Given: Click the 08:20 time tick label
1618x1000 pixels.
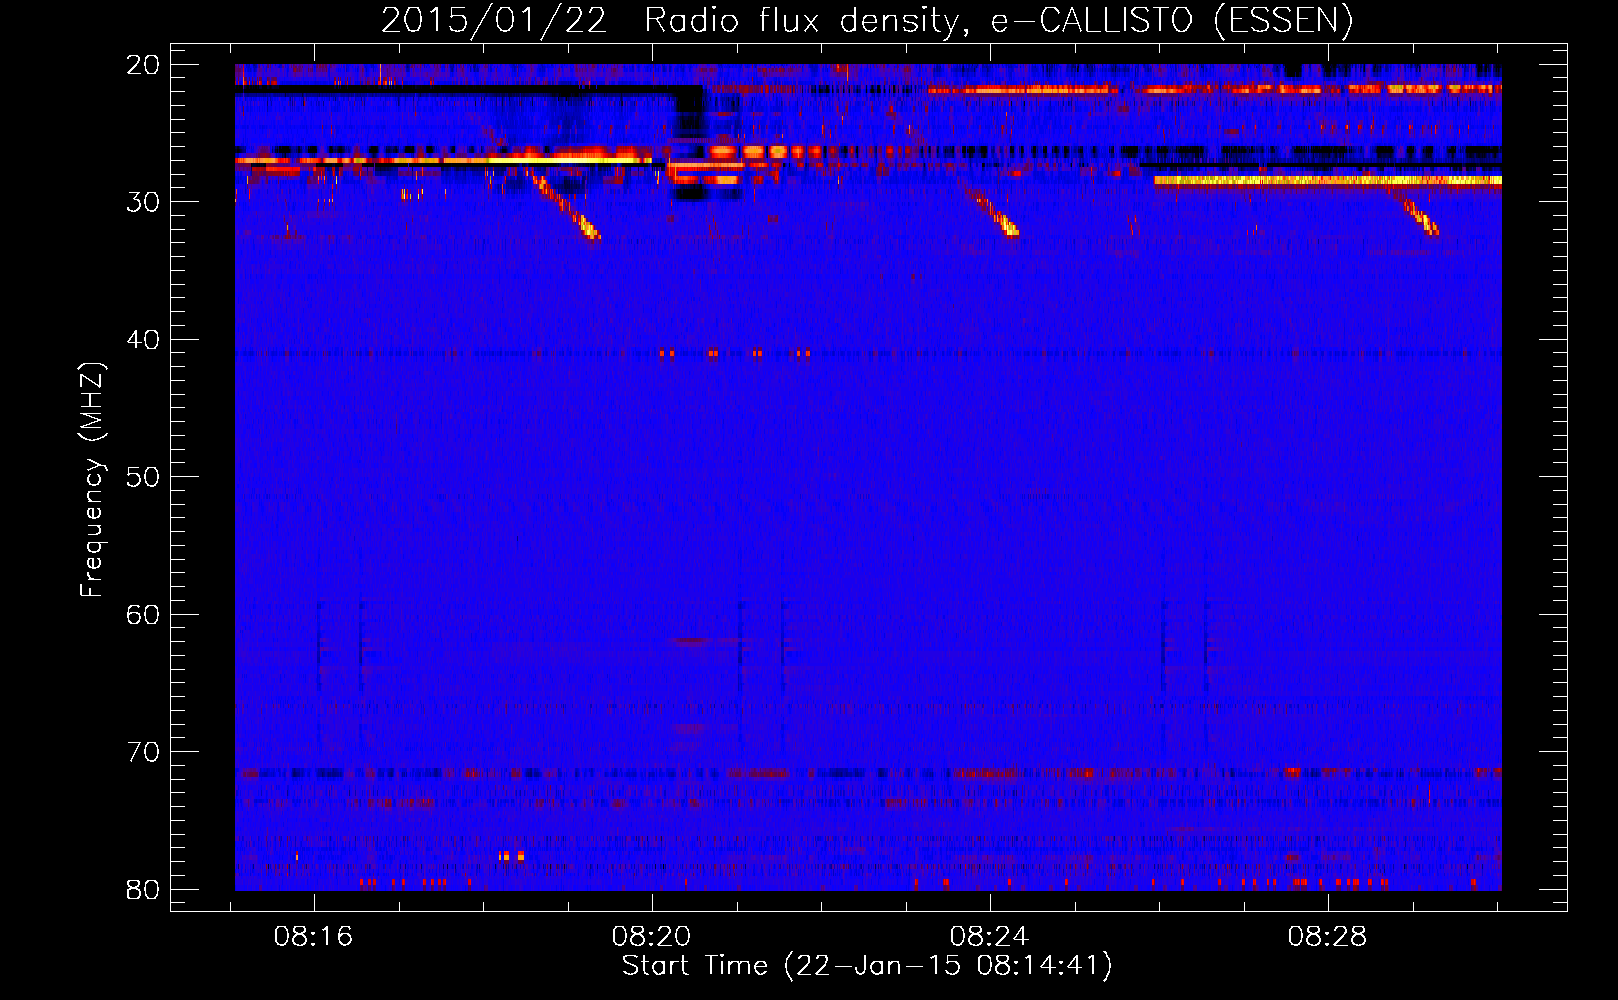Looking at the screenshot, I should click(x=652, y=937).
